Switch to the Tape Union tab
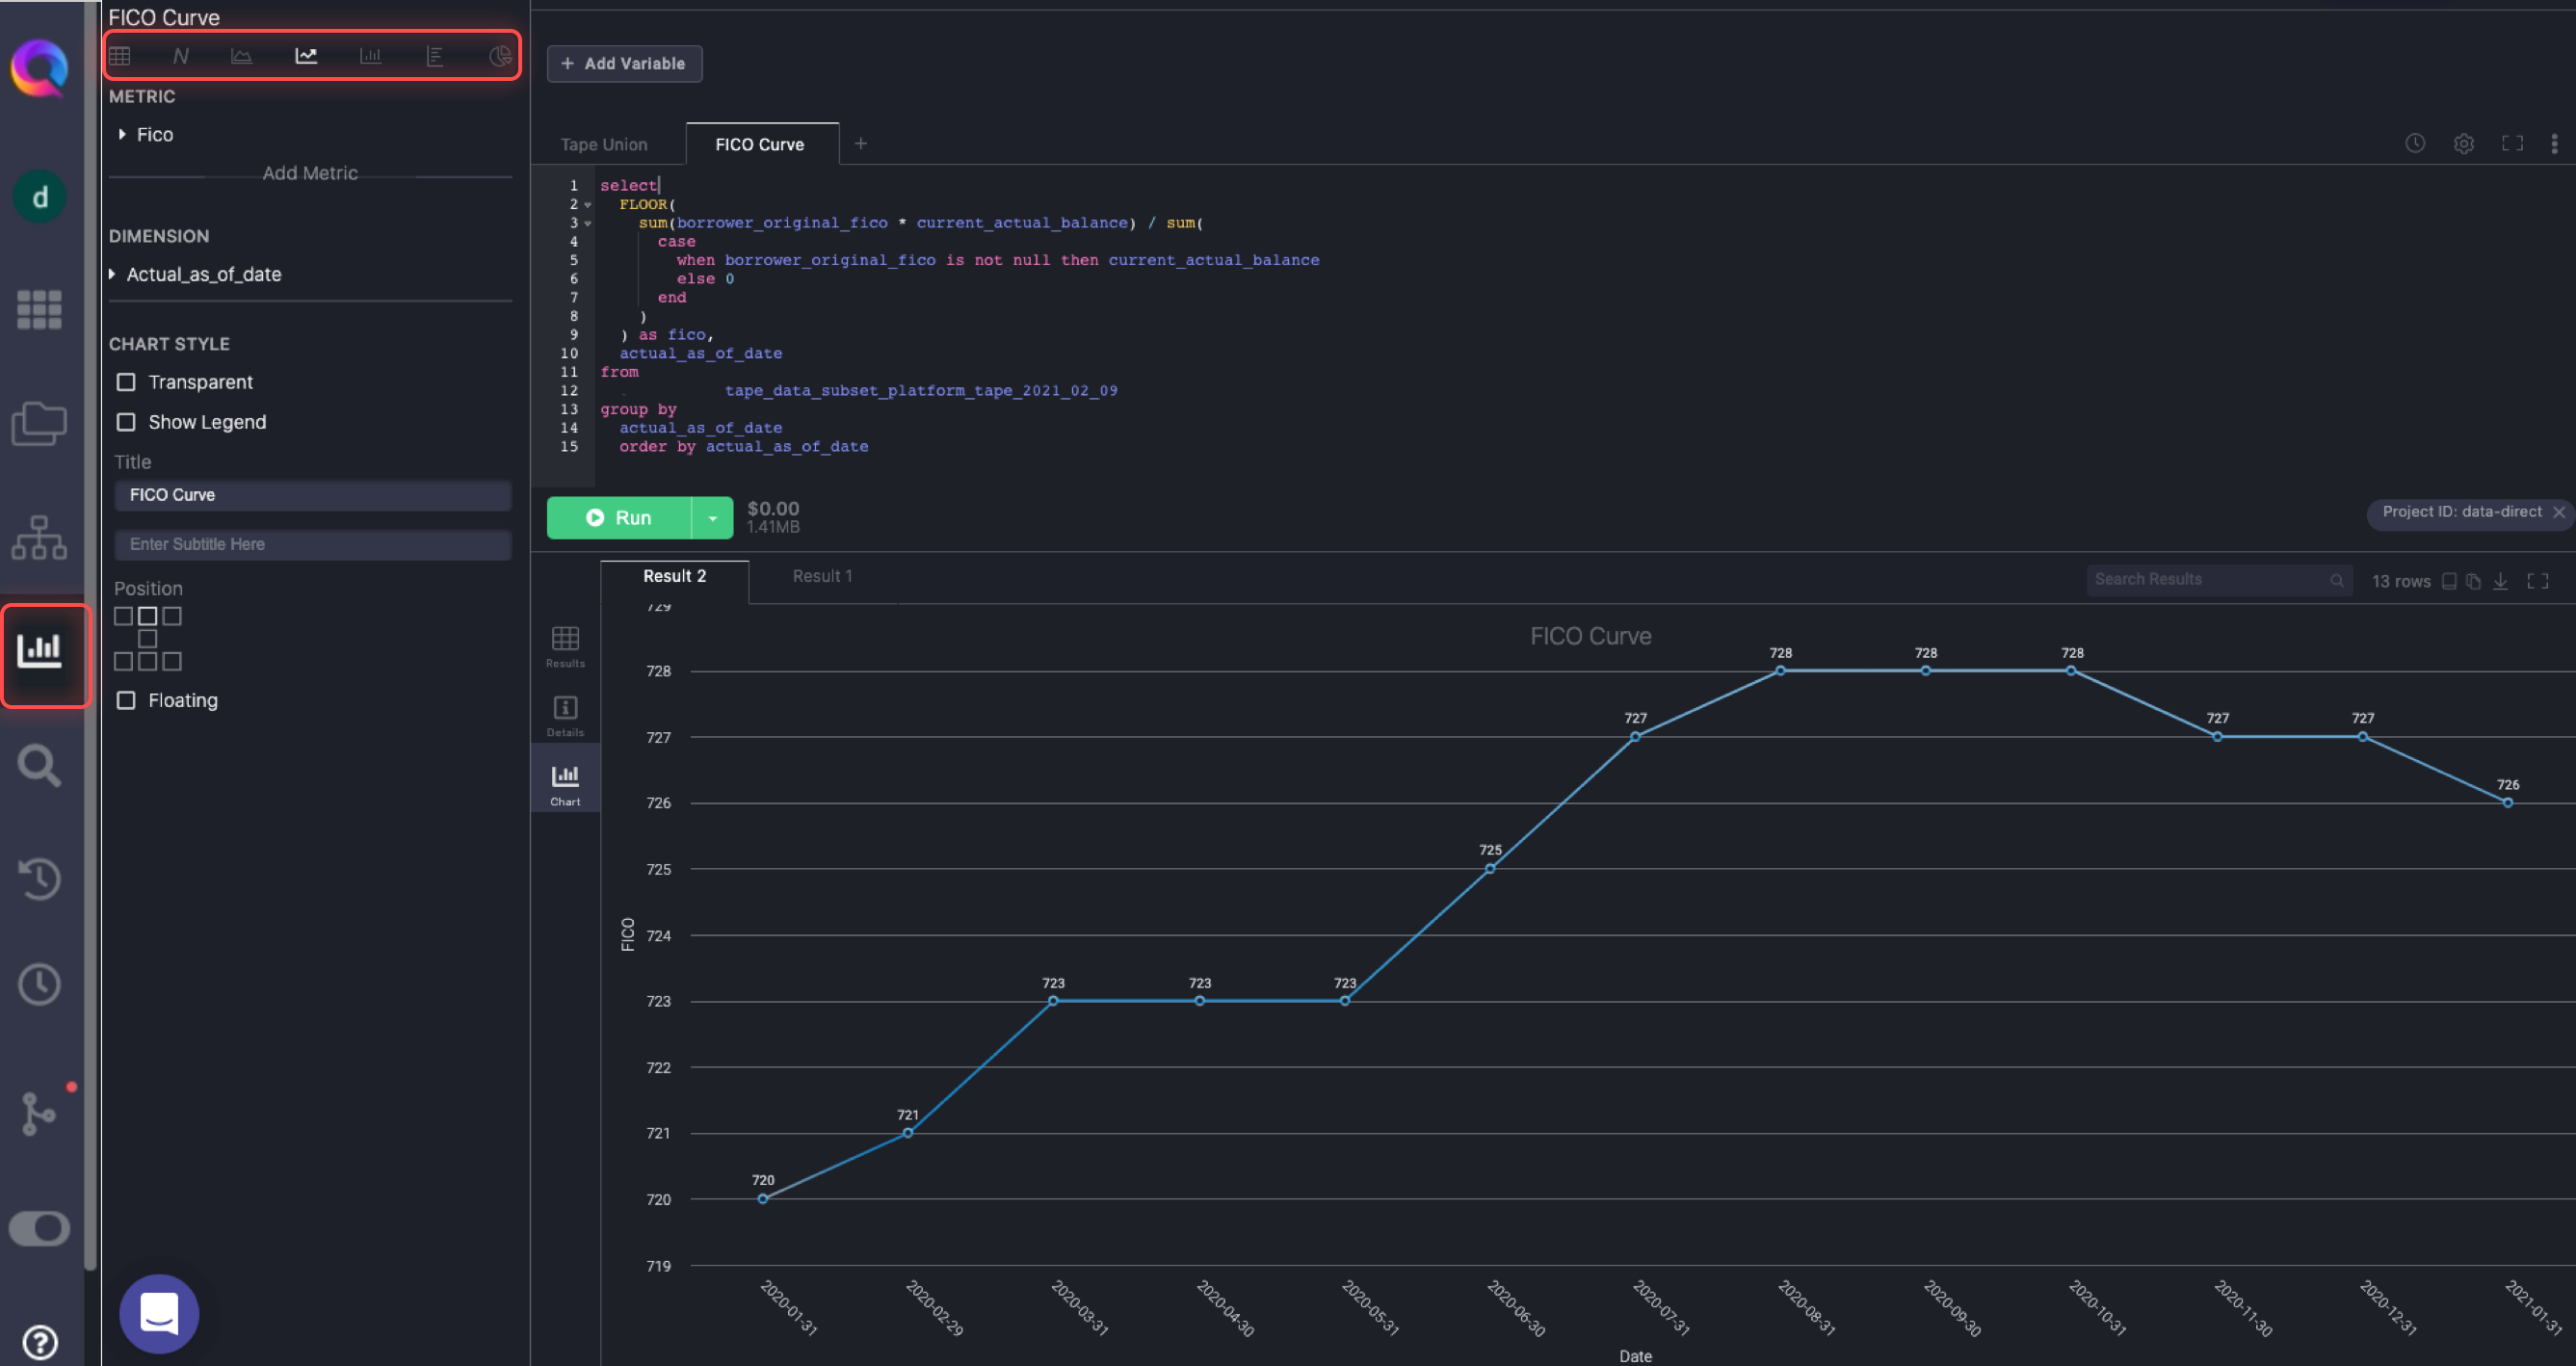The image size is (2576, 1366). pos(603,145)
